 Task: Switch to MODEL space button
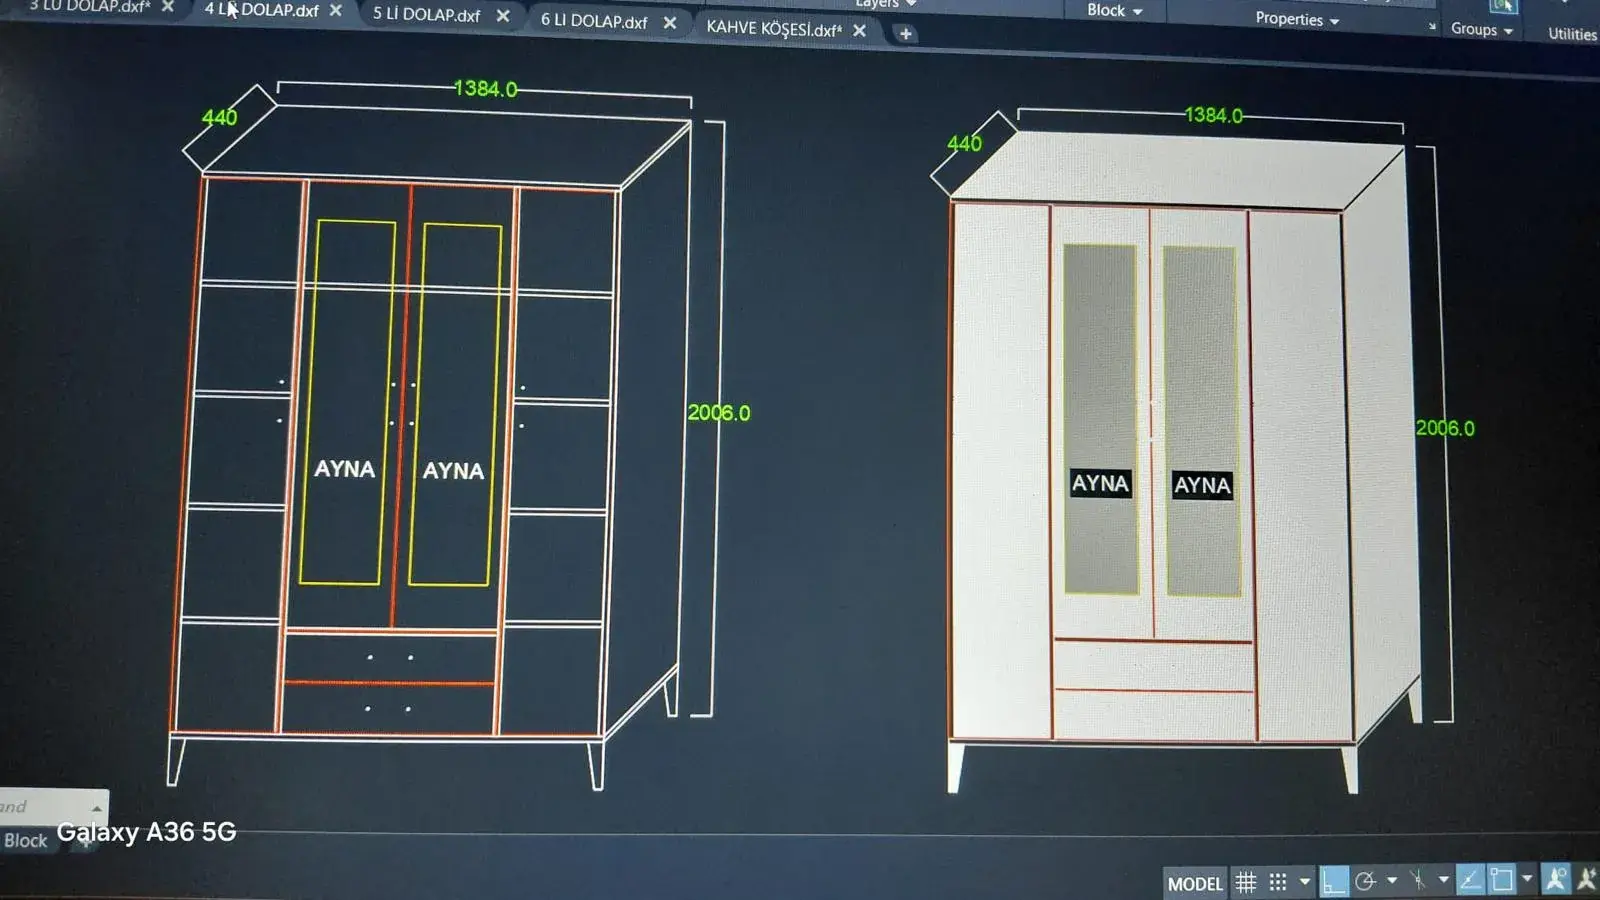(x=1195, y=884)
